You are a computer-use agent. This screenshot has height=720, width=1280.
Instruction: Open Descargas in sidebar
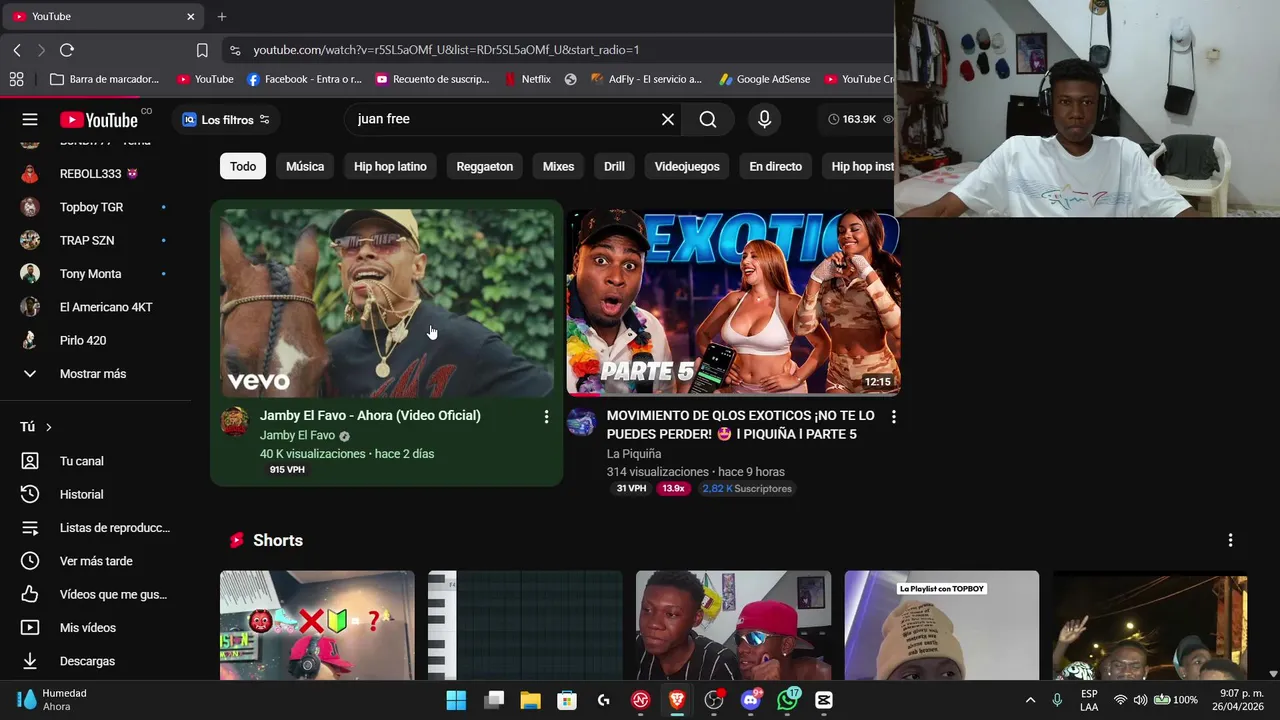95,661
